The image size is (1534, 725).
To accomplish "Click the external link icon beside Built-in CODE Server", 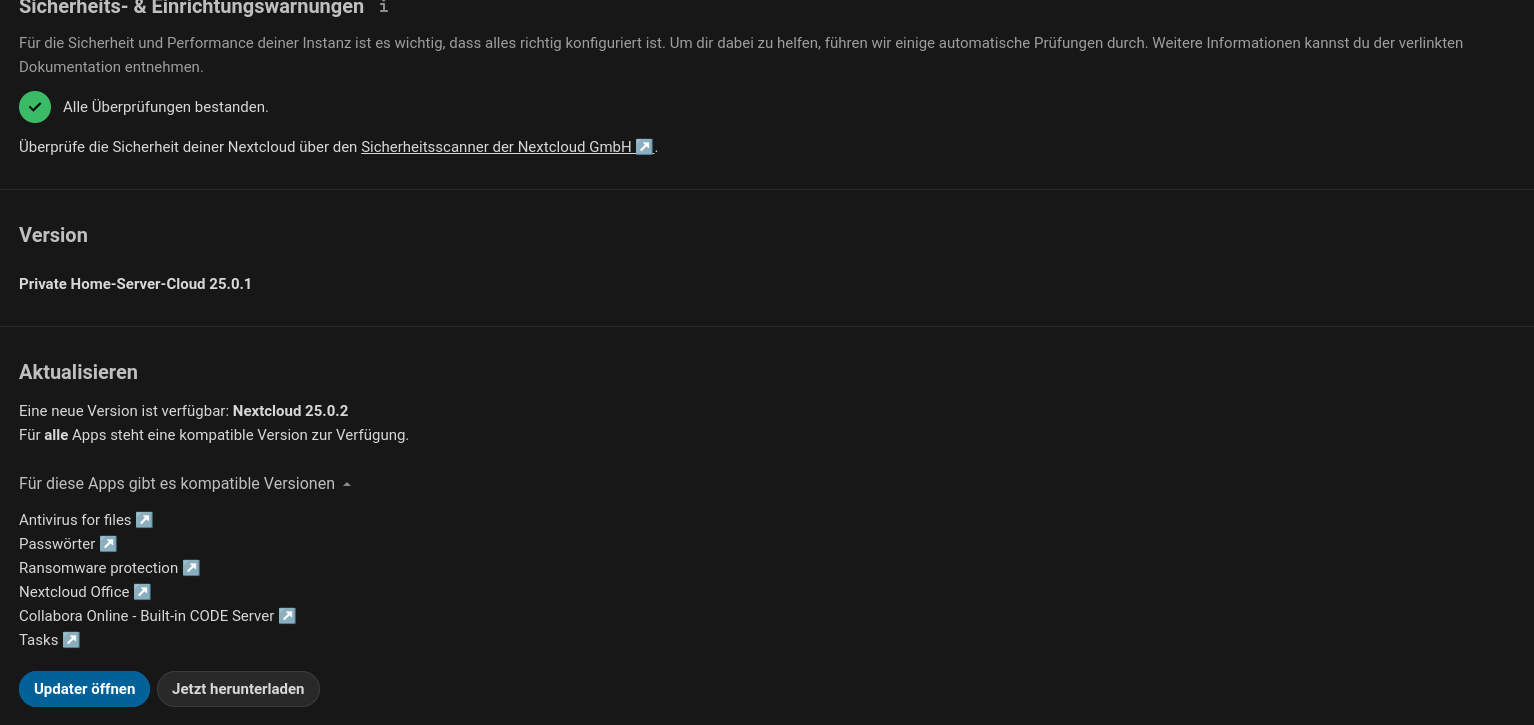I will (x=287, y=616).
